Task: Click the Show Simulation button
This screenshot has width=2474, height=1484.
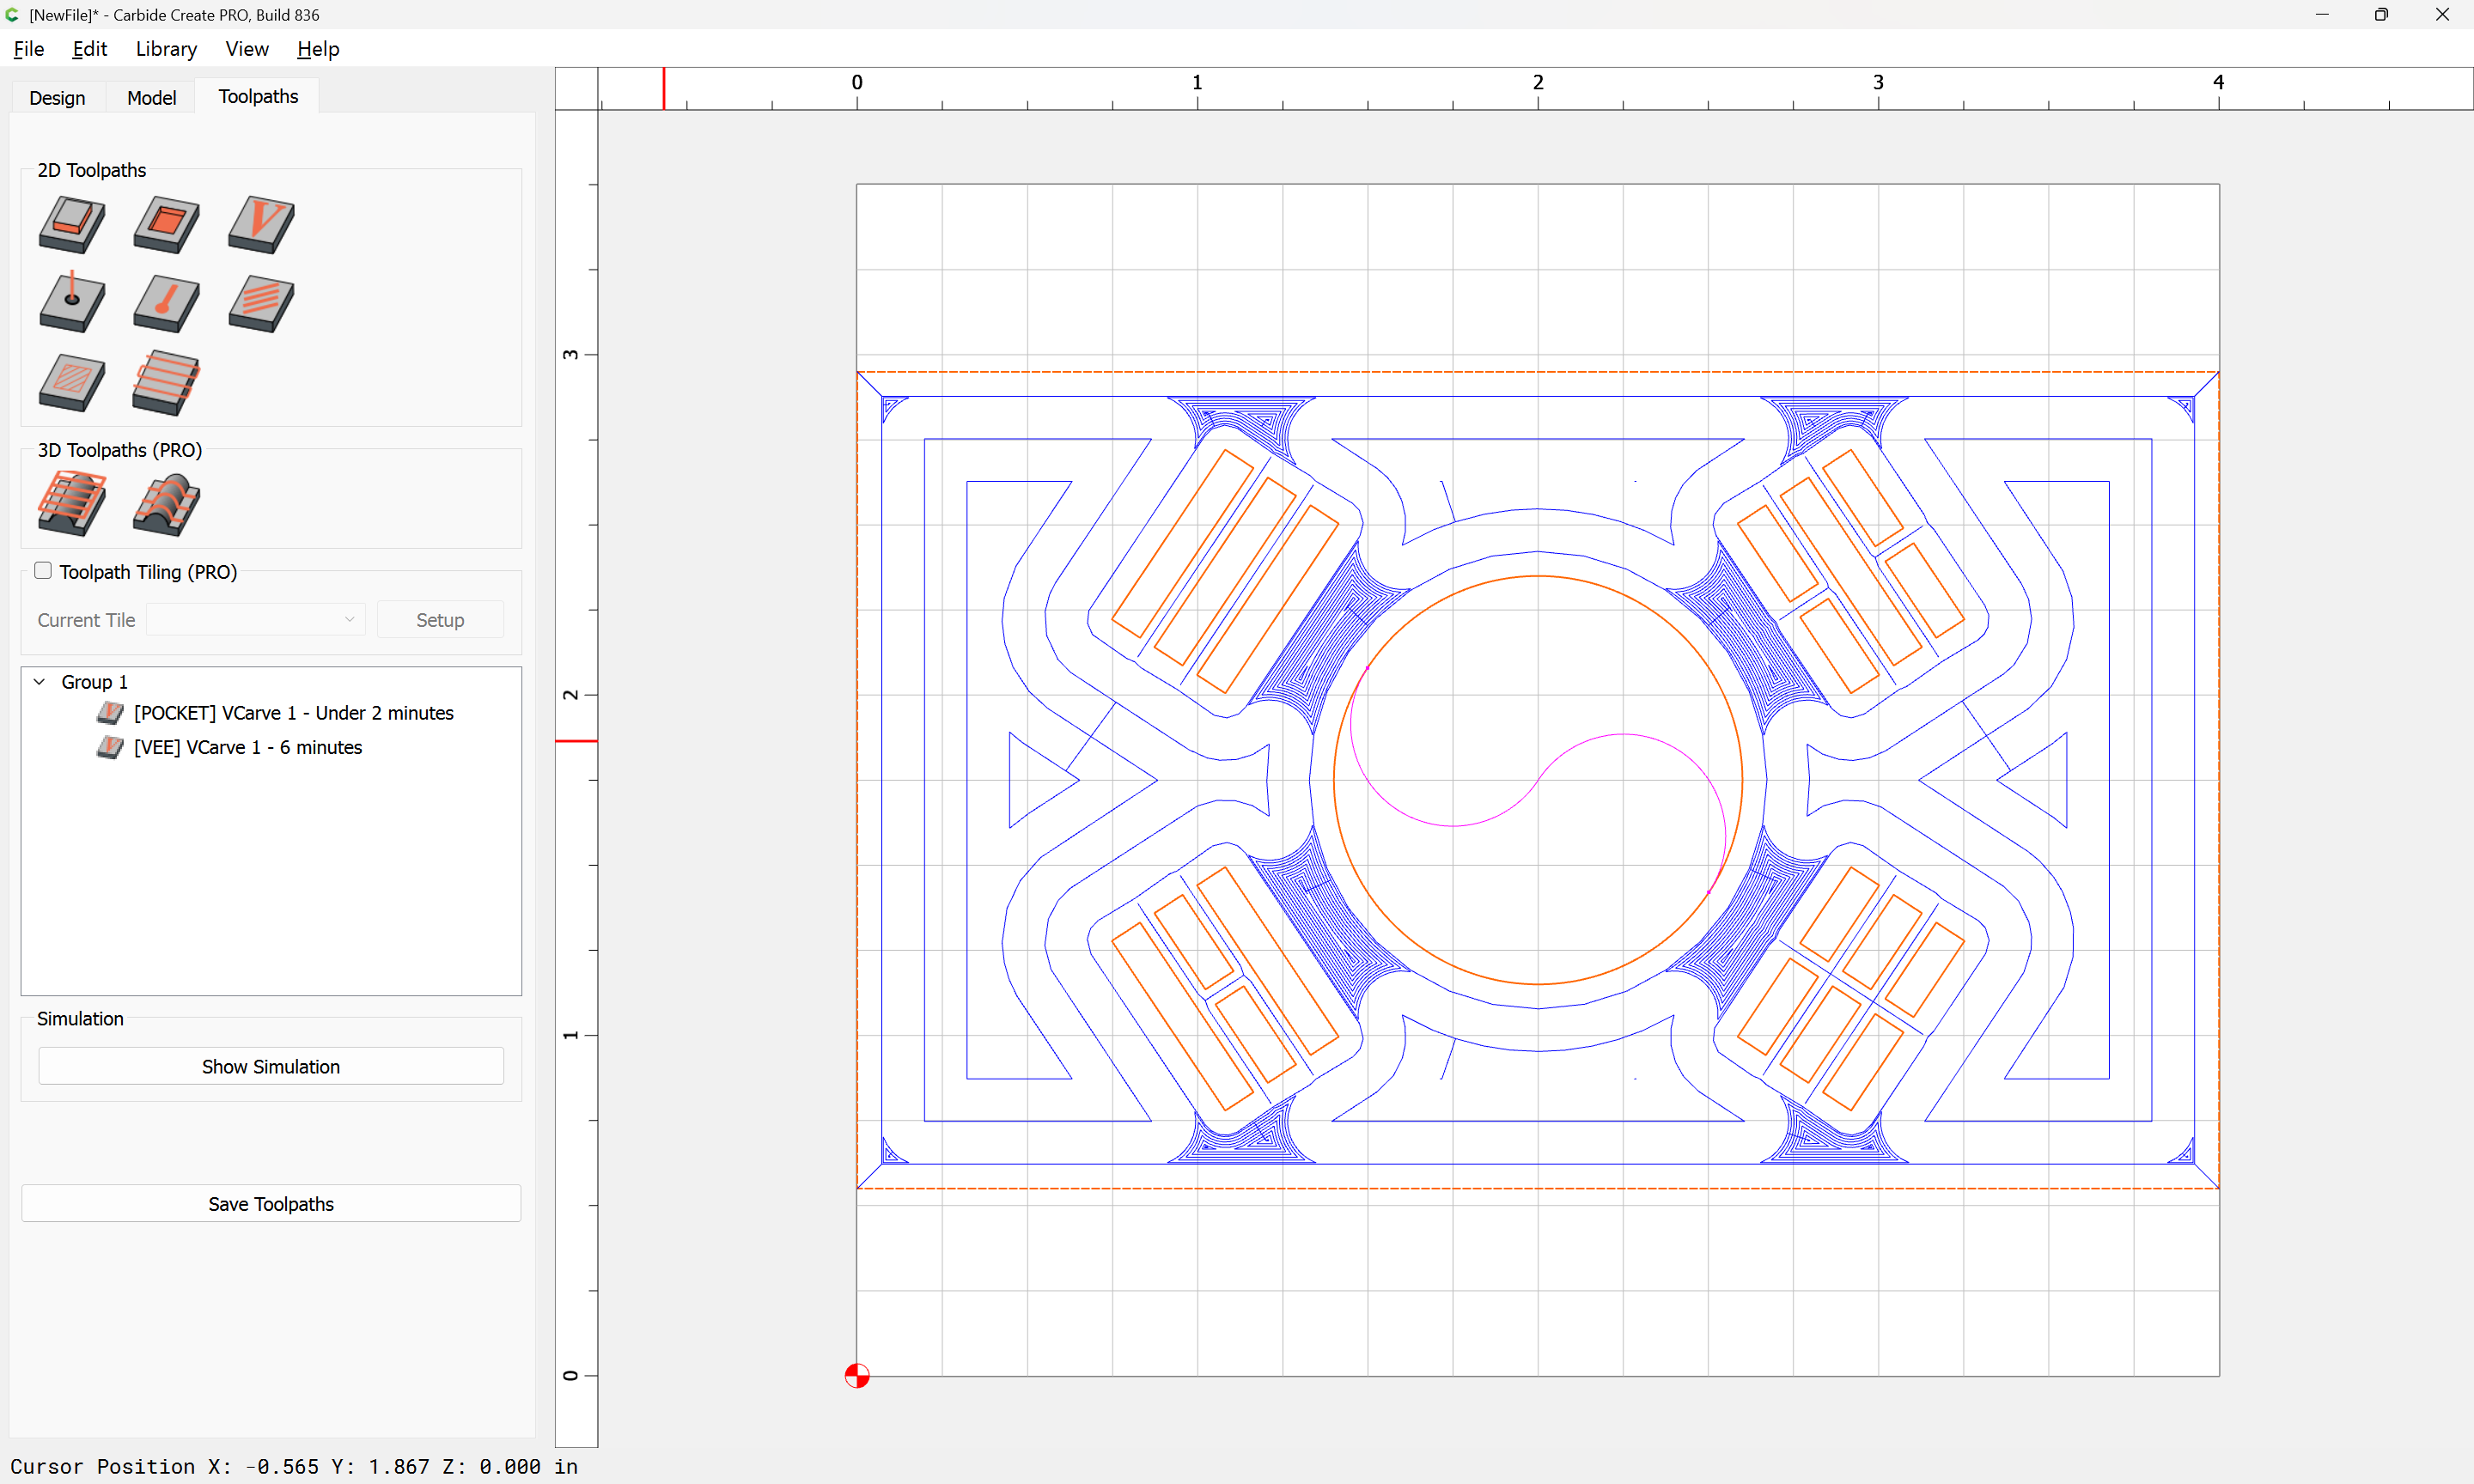Action: [x=271, y=1066]
